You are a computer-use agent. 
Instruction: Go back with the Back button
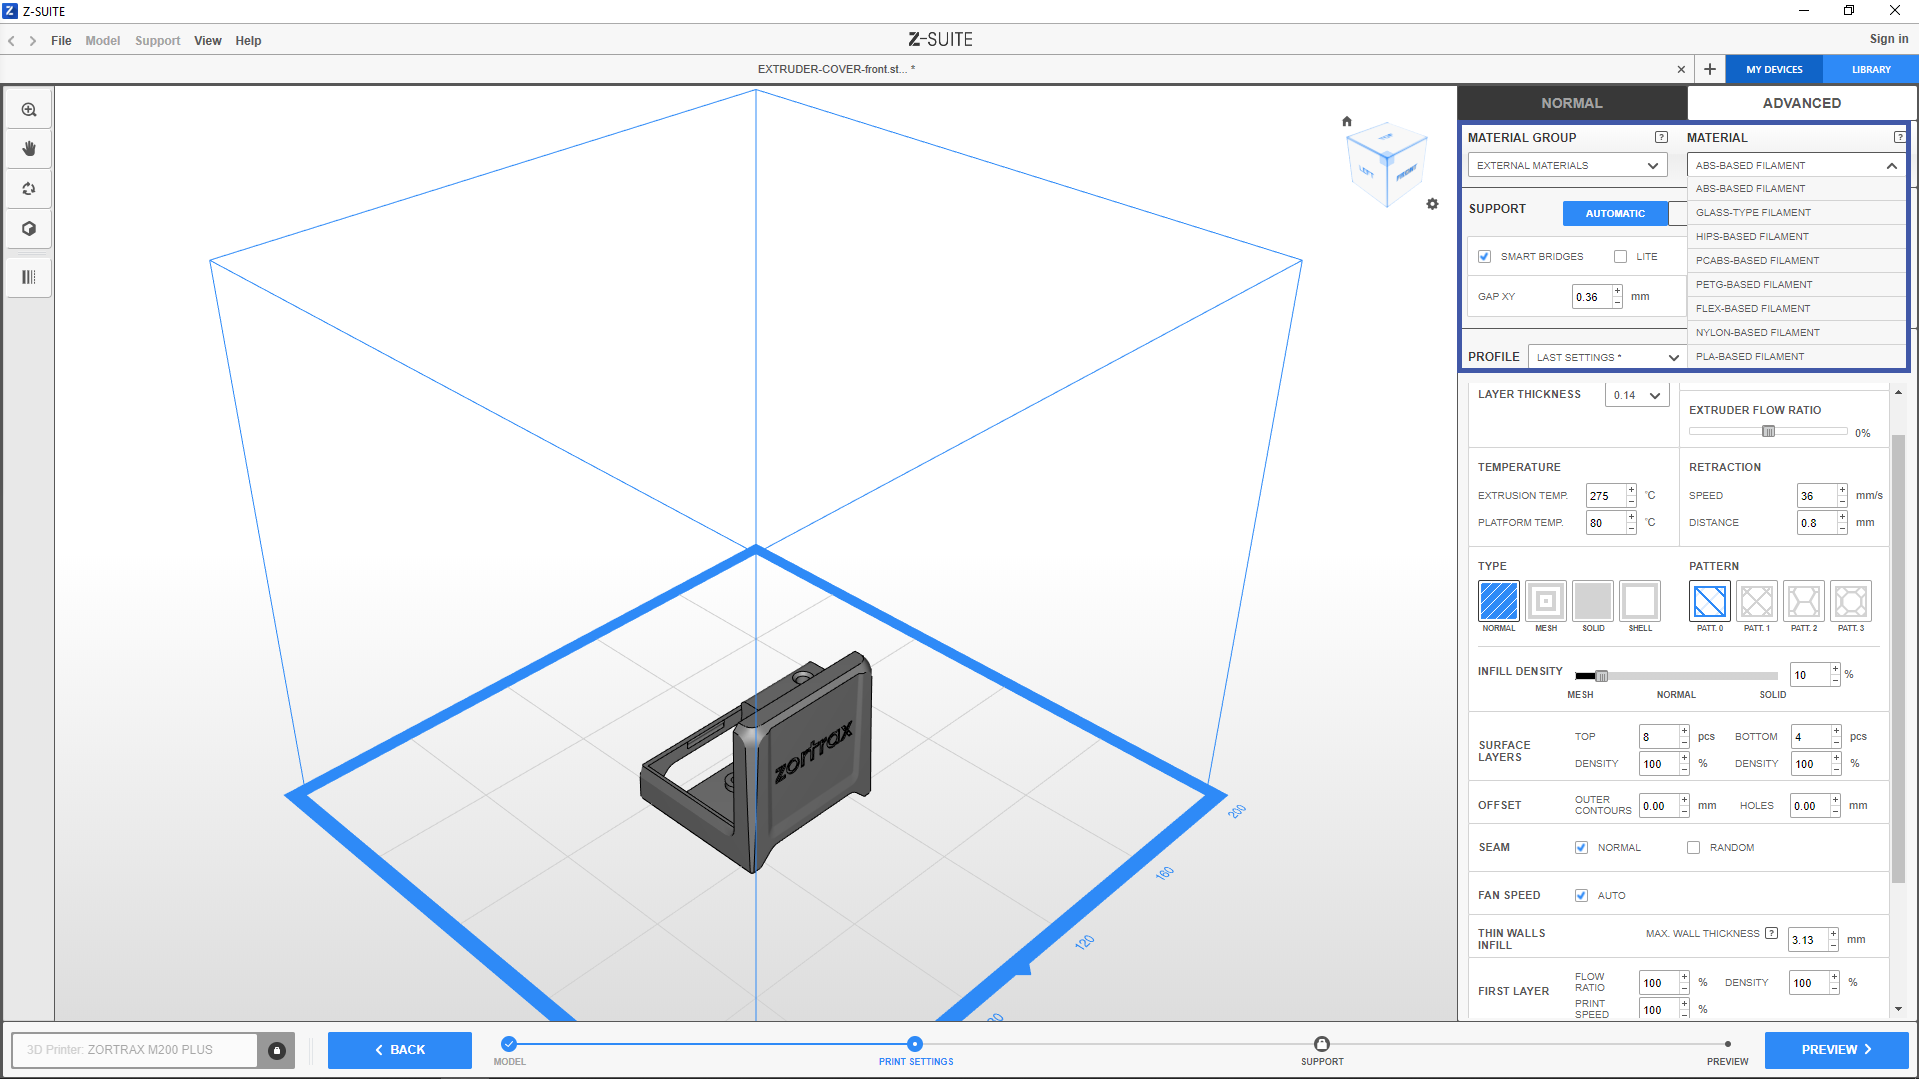(x=399, y=1050)
